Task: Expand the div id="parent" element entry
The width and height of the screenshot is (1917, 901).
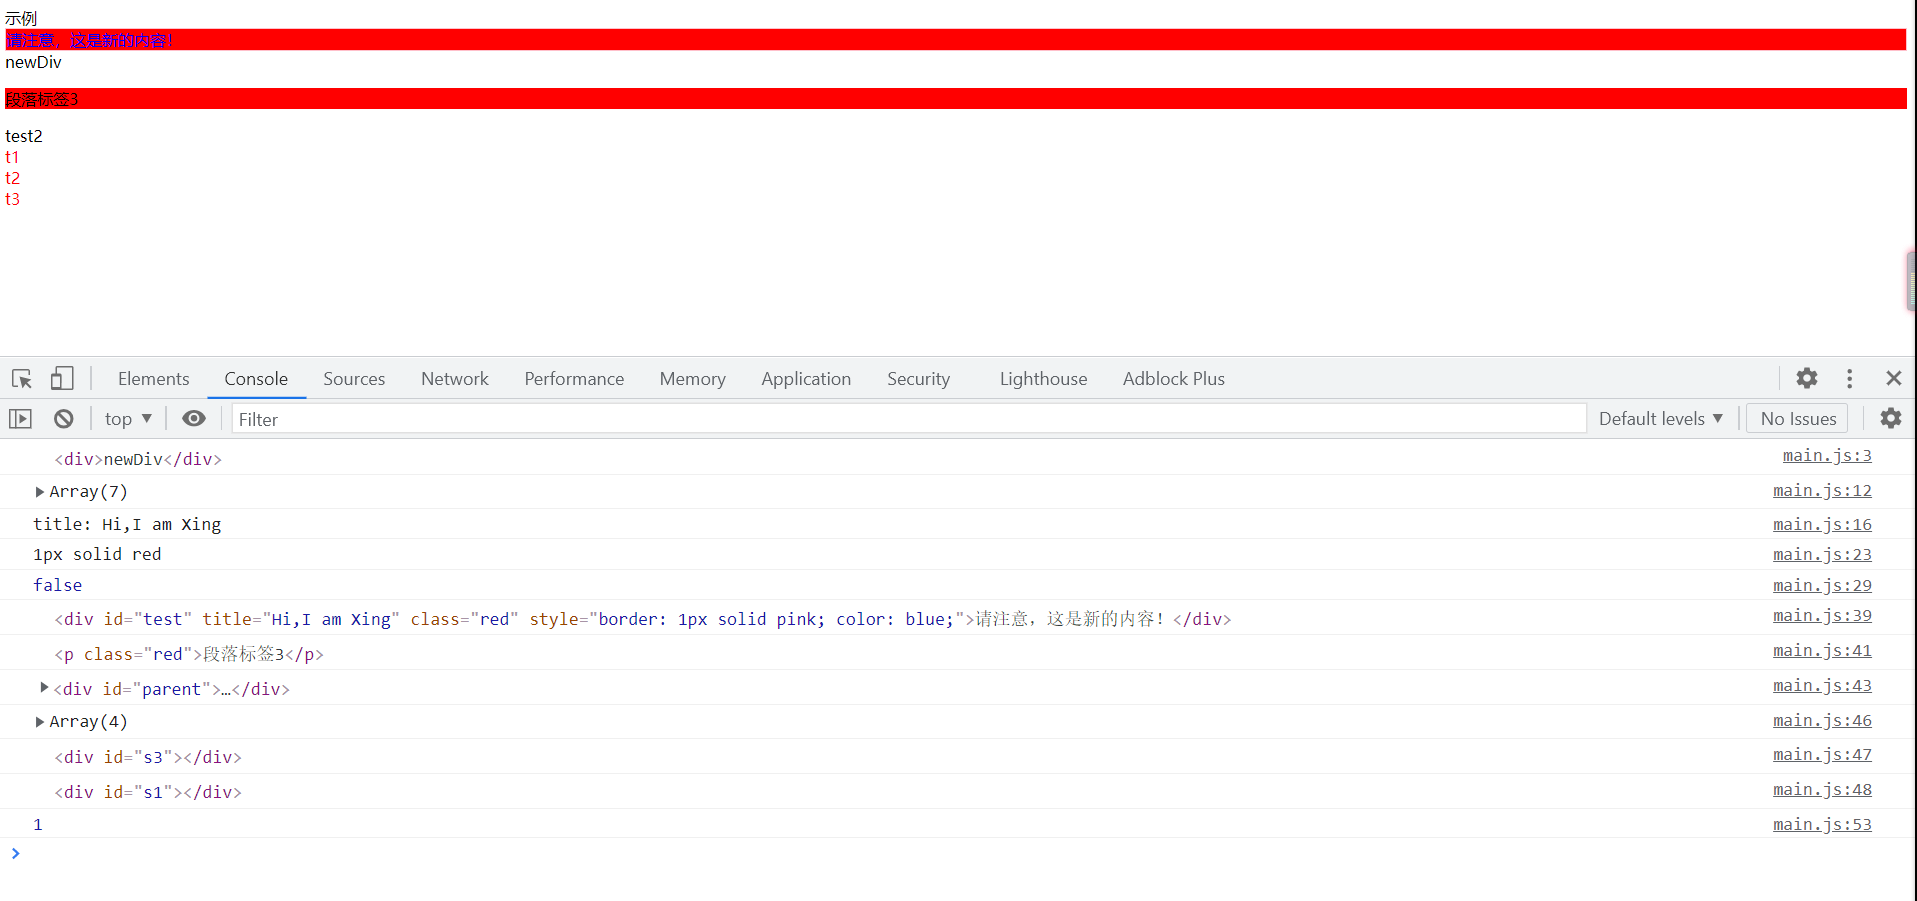Action: click(43, 688)
